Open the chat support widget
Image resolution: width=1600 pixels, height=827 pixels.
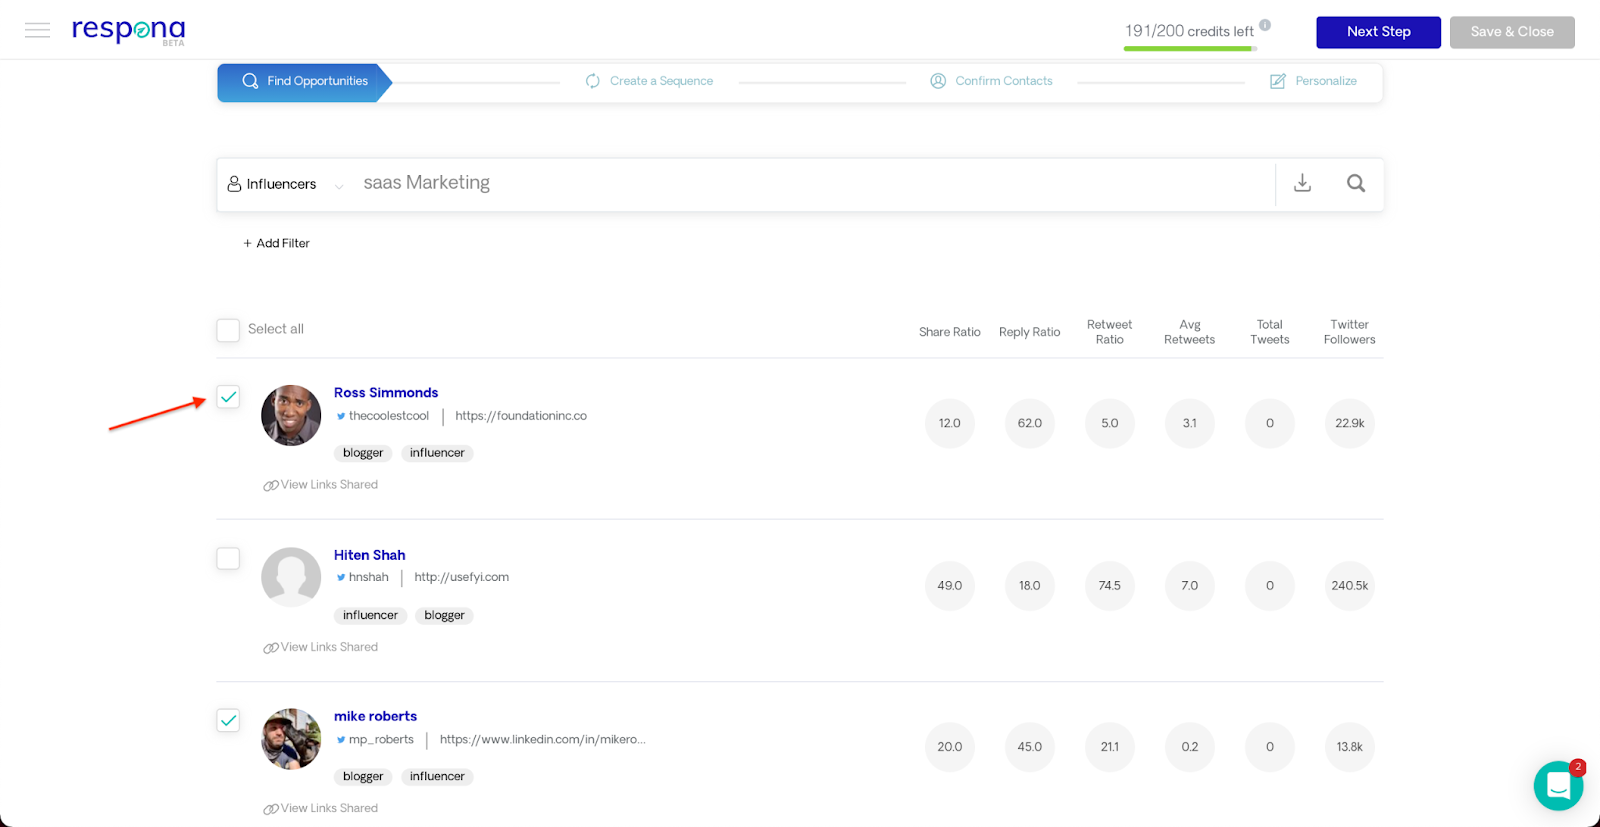1558,786
